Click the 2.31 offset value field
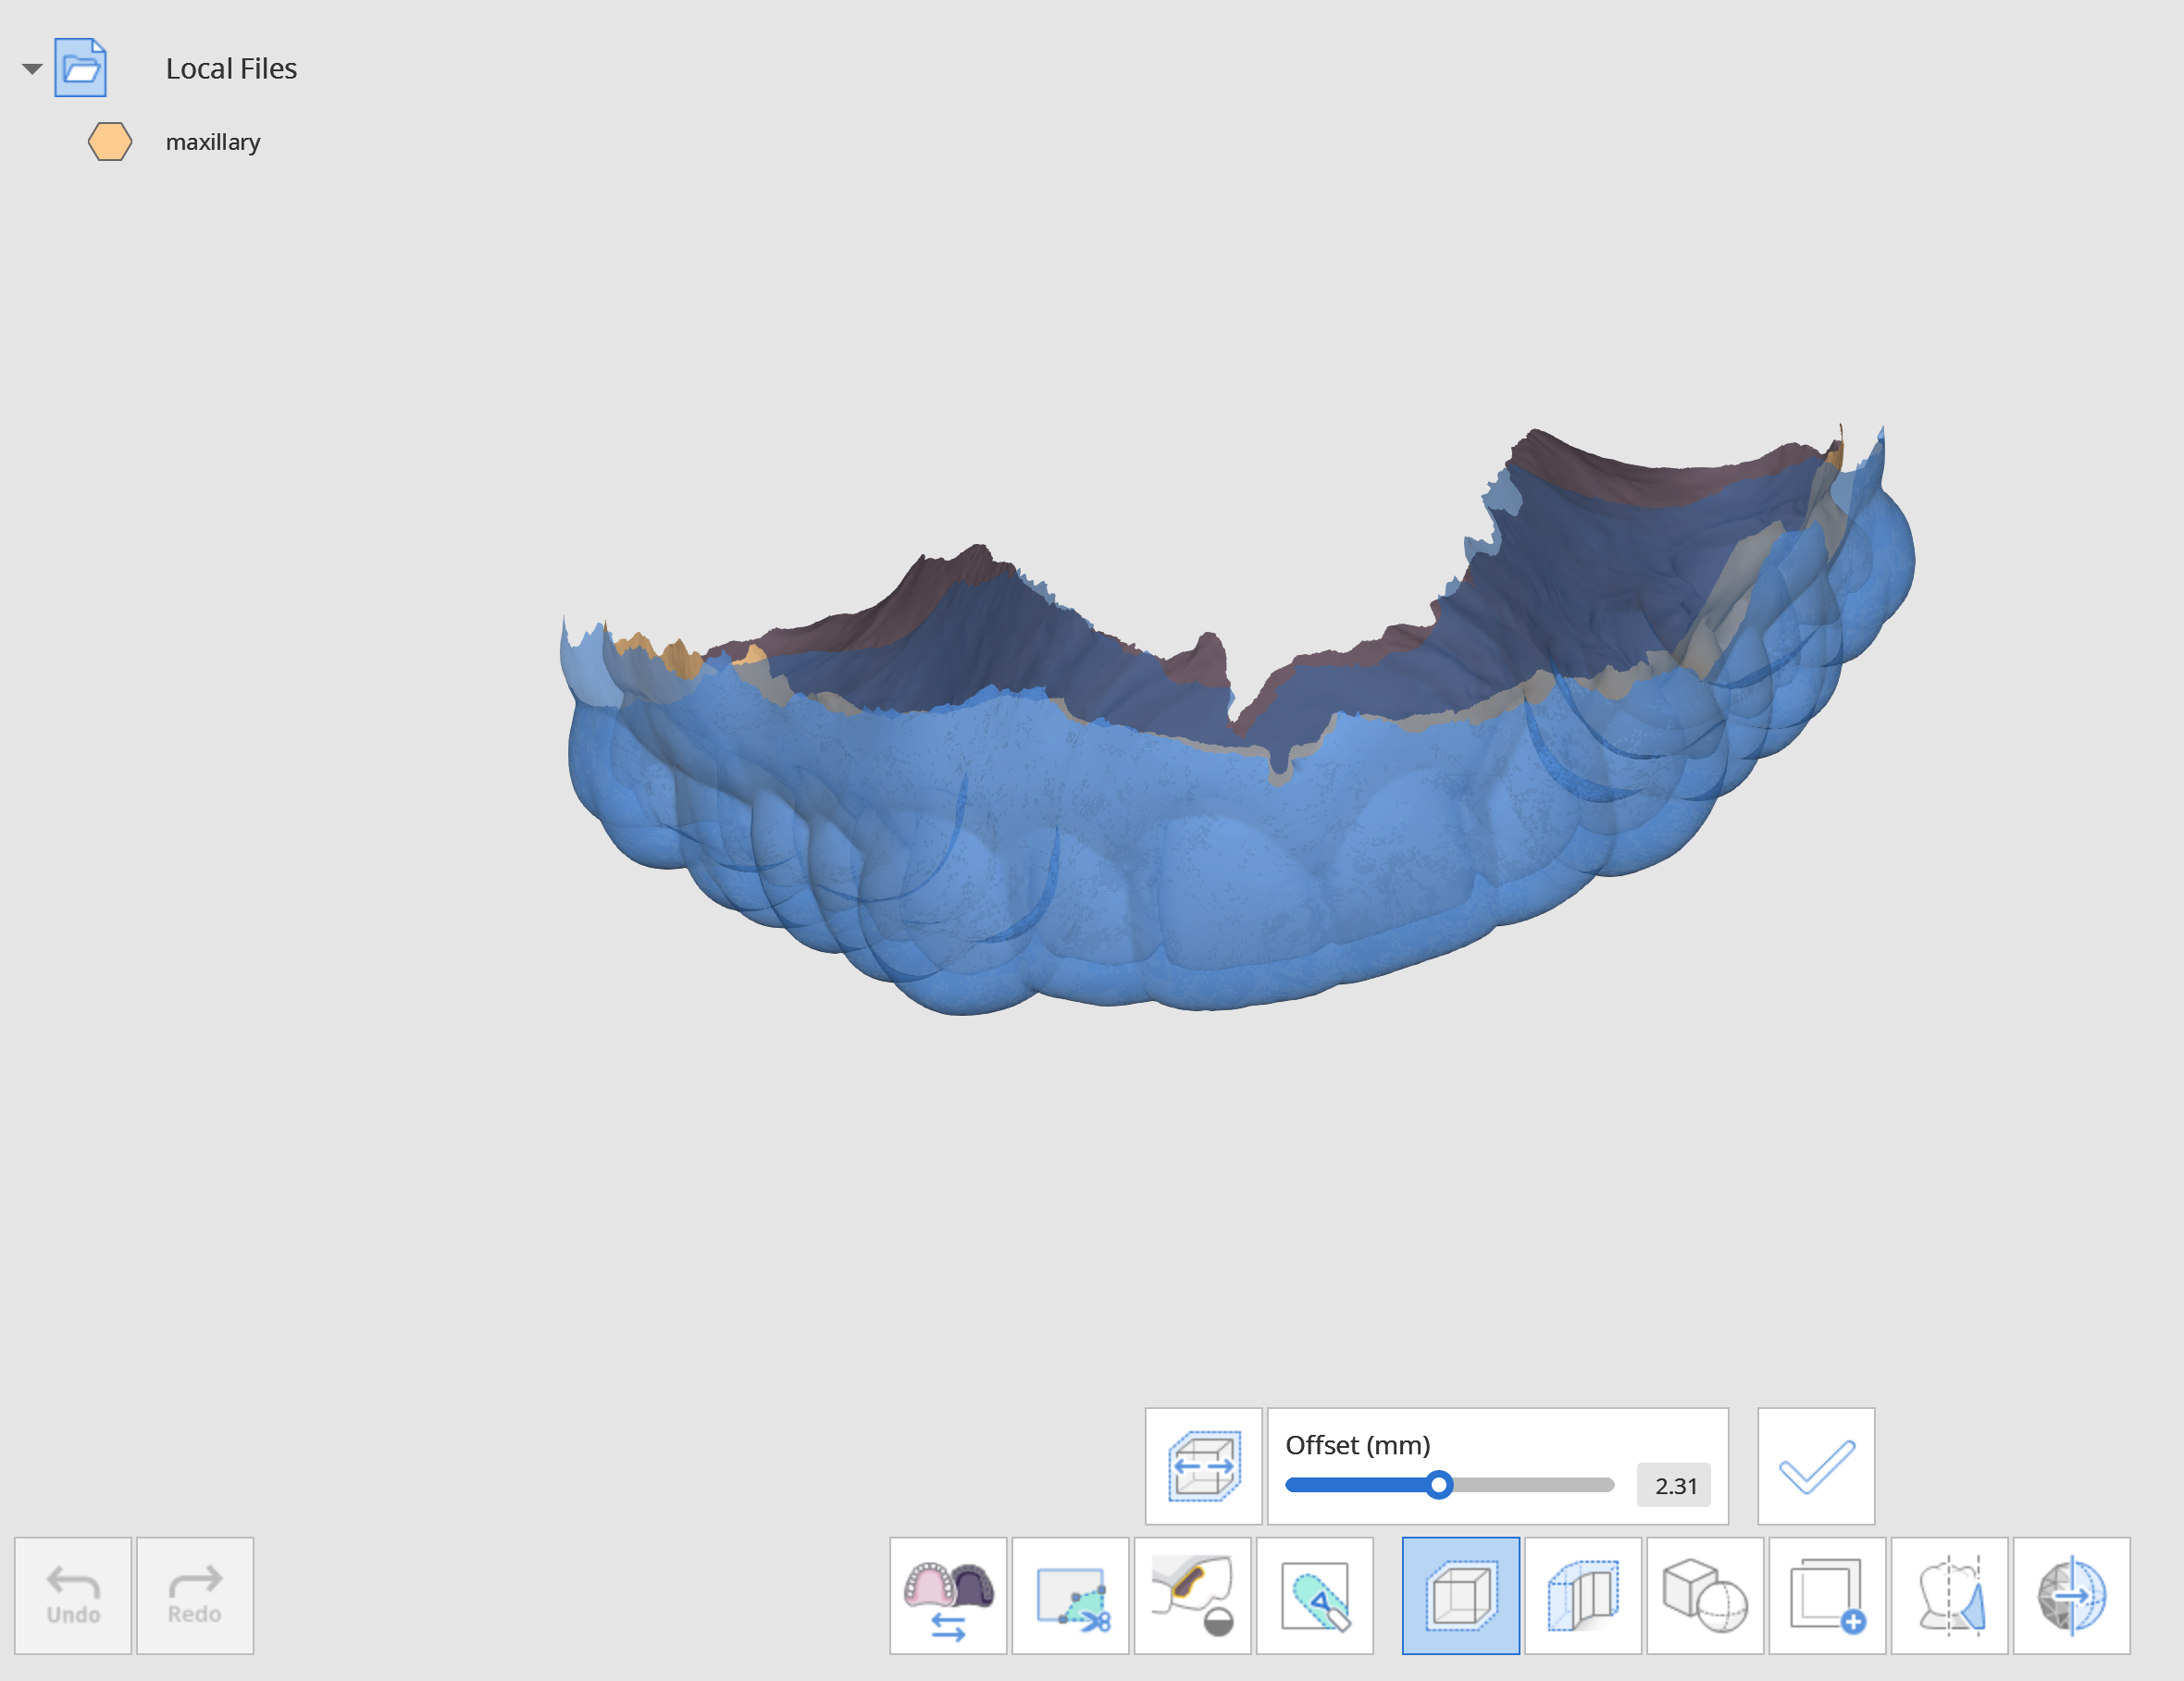The height and width of the screenshot is (1681, 2184). 1674,1485
